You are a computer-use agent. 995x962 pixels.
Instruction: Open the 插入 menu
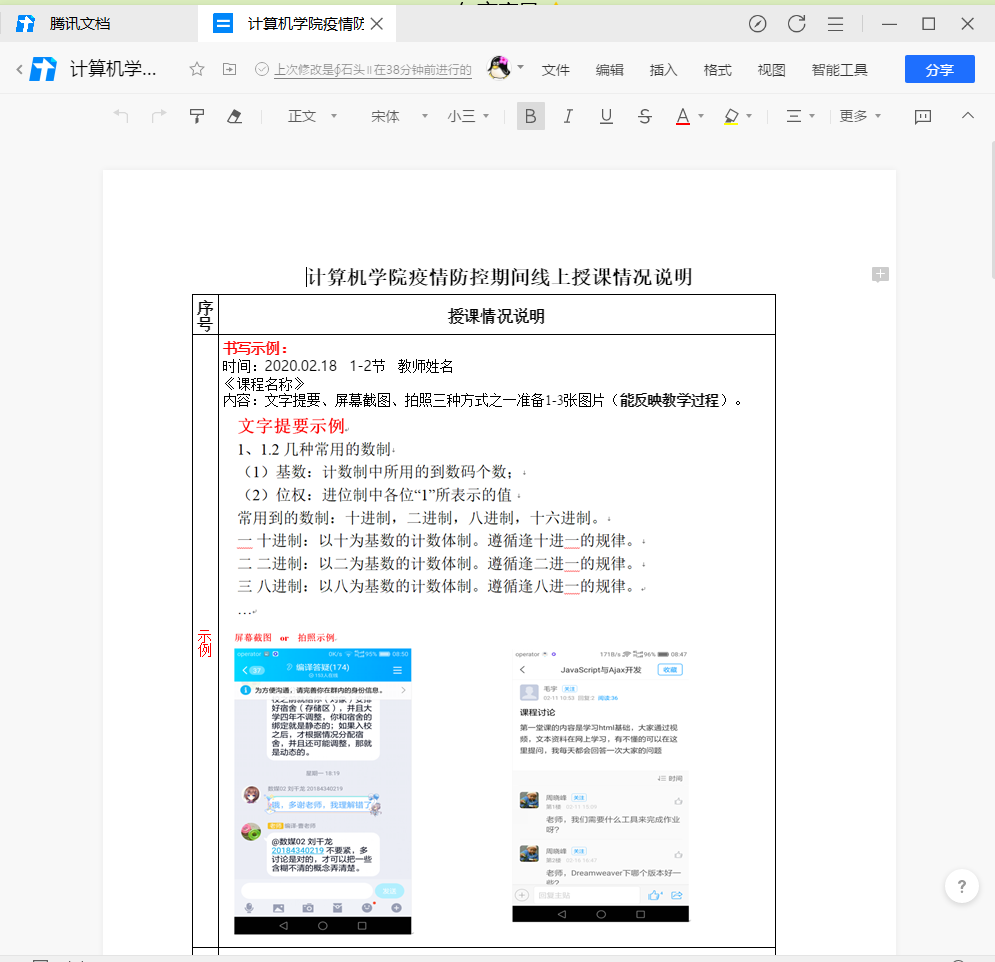[663, 69]
